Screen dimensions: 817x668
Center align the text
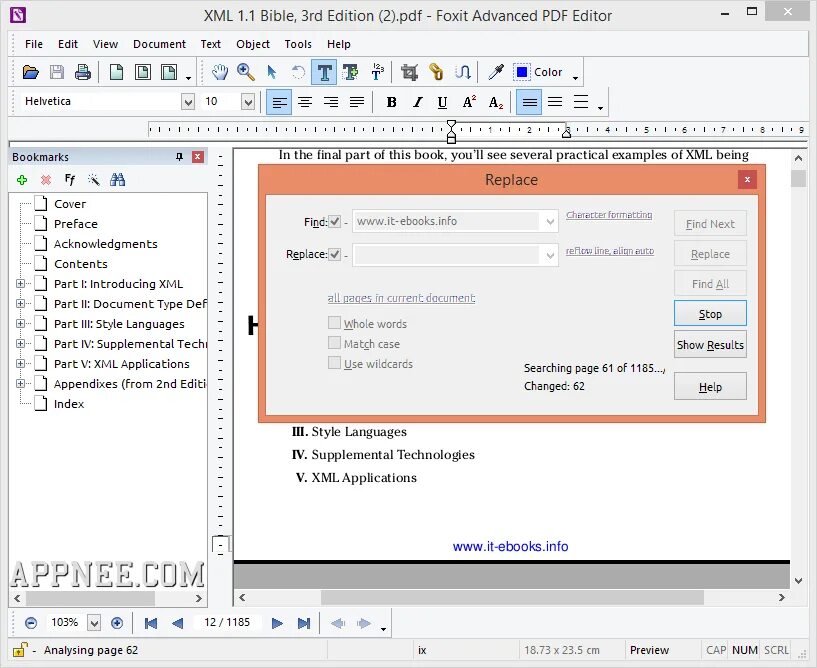click(305, 102)
